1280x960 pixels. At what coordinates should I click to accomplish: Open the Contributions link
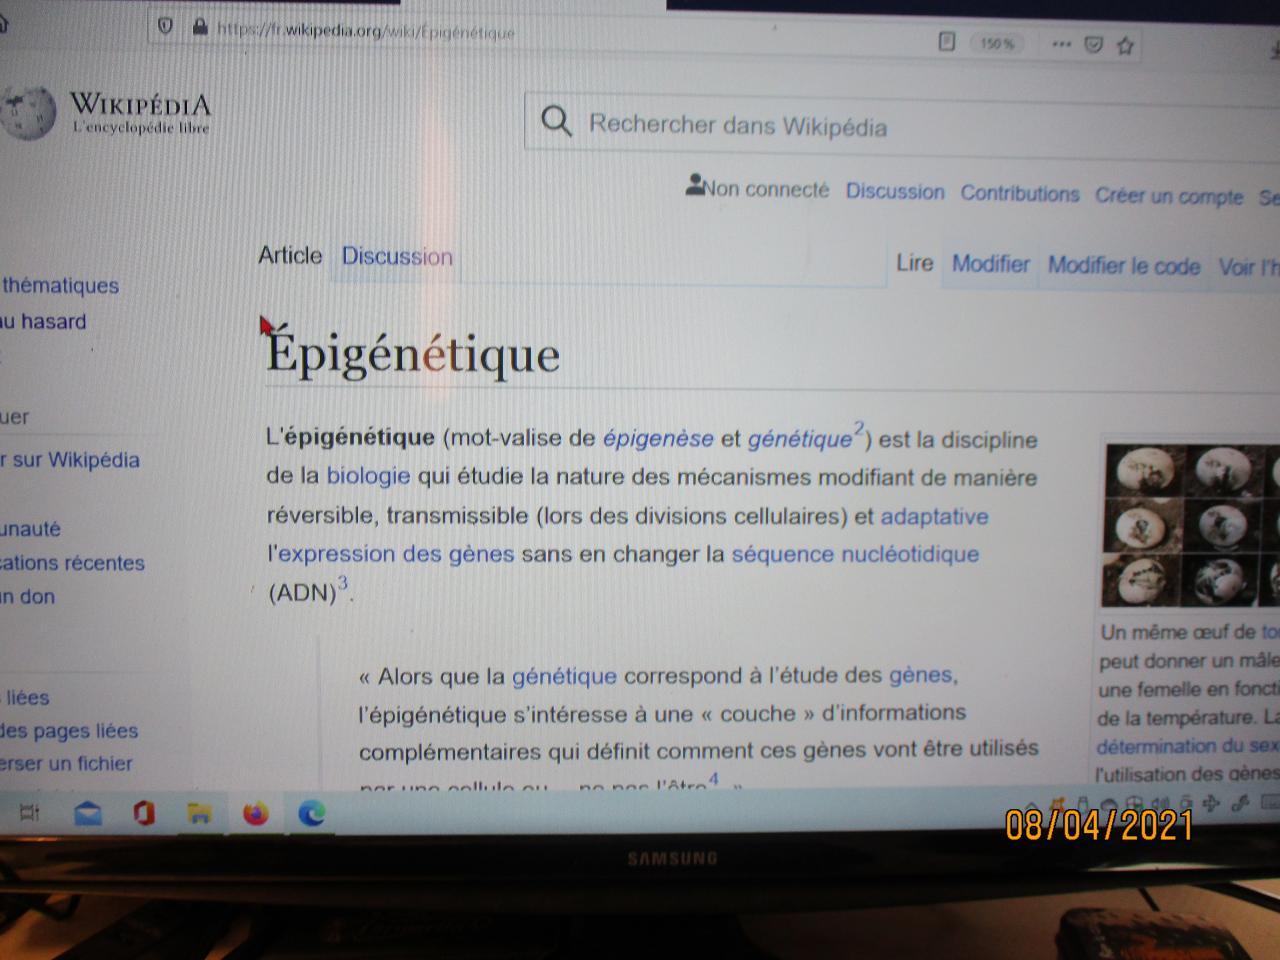click(x=1020, y=193)
